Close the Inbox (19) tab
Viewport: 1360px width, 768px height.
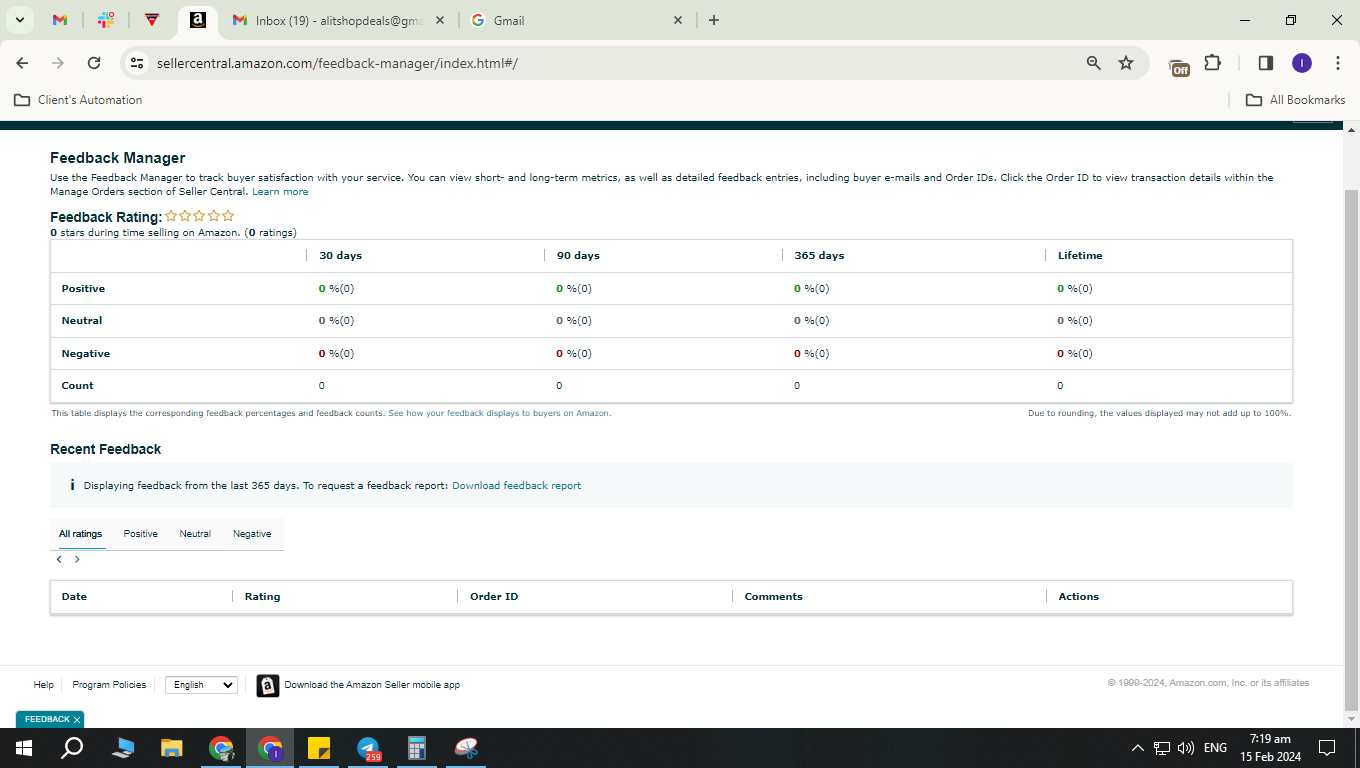[x=440, y=20]
